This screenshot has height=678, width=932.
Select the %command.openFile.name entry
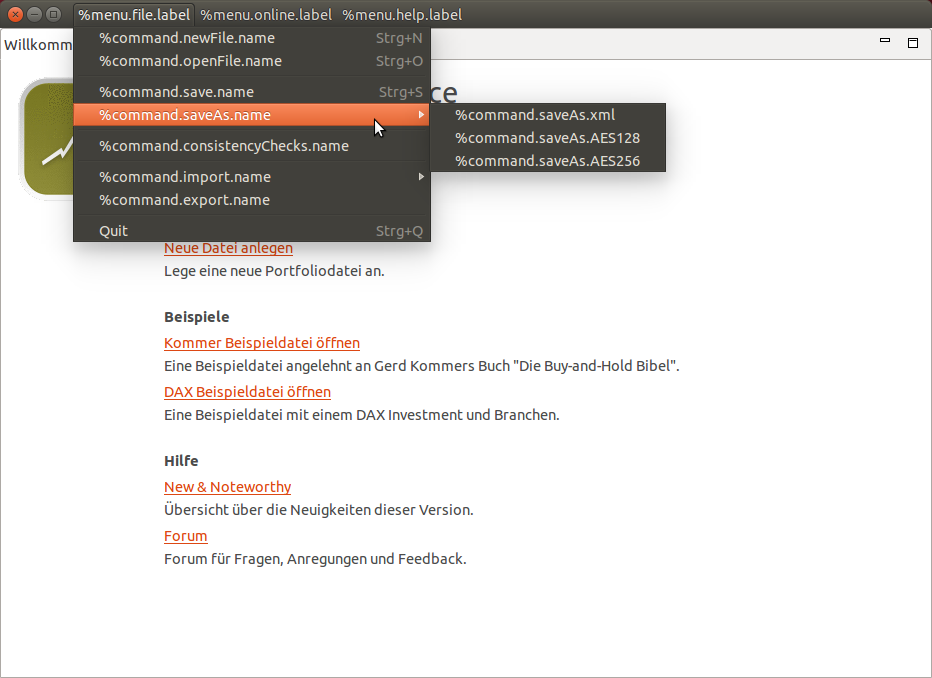[190, 61]
